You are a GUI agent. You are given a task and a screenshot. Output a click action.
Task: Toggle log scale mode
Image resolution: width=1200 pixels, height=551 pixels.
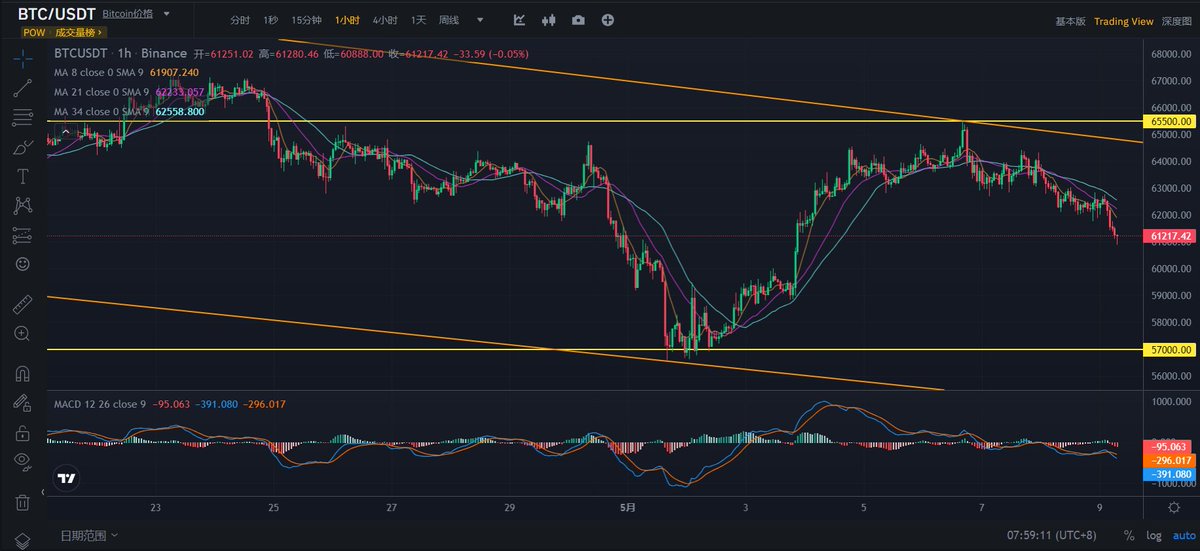pos(1153,537)
